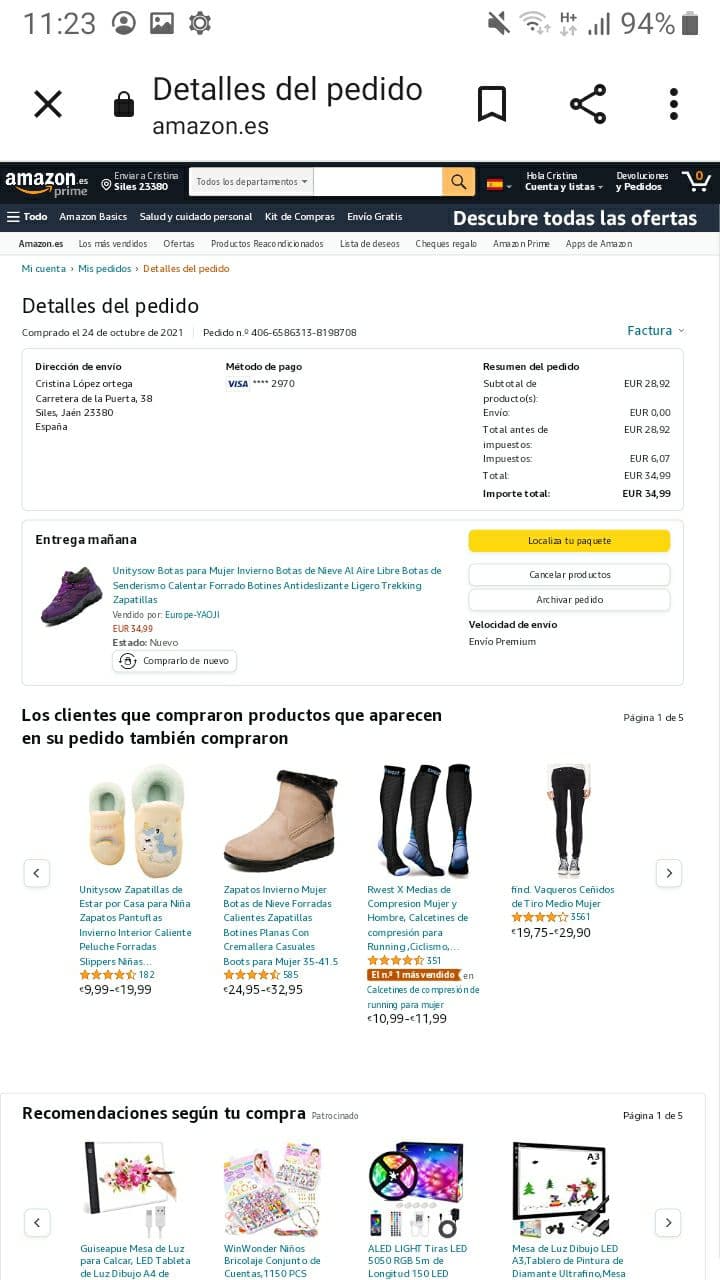Select Amazon Basics in navigation bar
Screen dimensions: 720x1280
pos(93,217)
